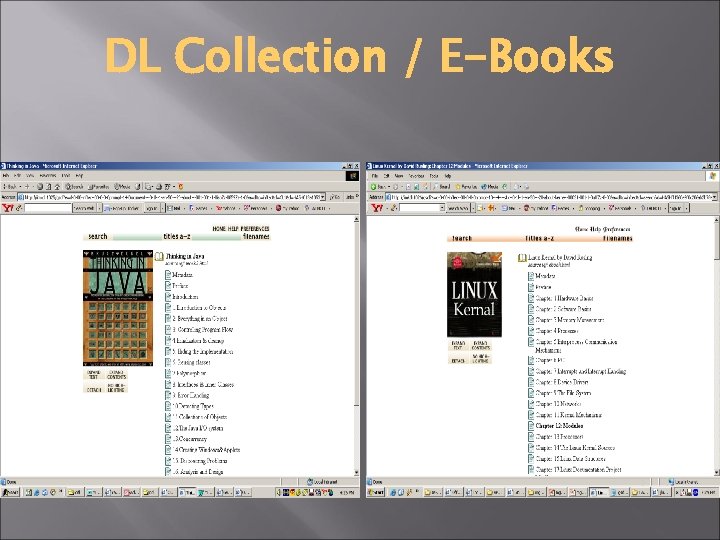This screenshot has width=720, height=540.
Task: Click document icon for Java Preface
Action: point(168,286)
